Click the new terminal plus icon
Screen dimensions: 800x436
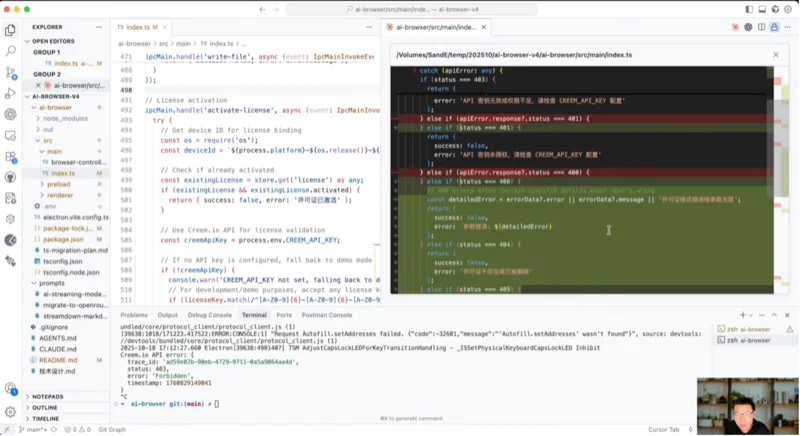coord(743,315)
